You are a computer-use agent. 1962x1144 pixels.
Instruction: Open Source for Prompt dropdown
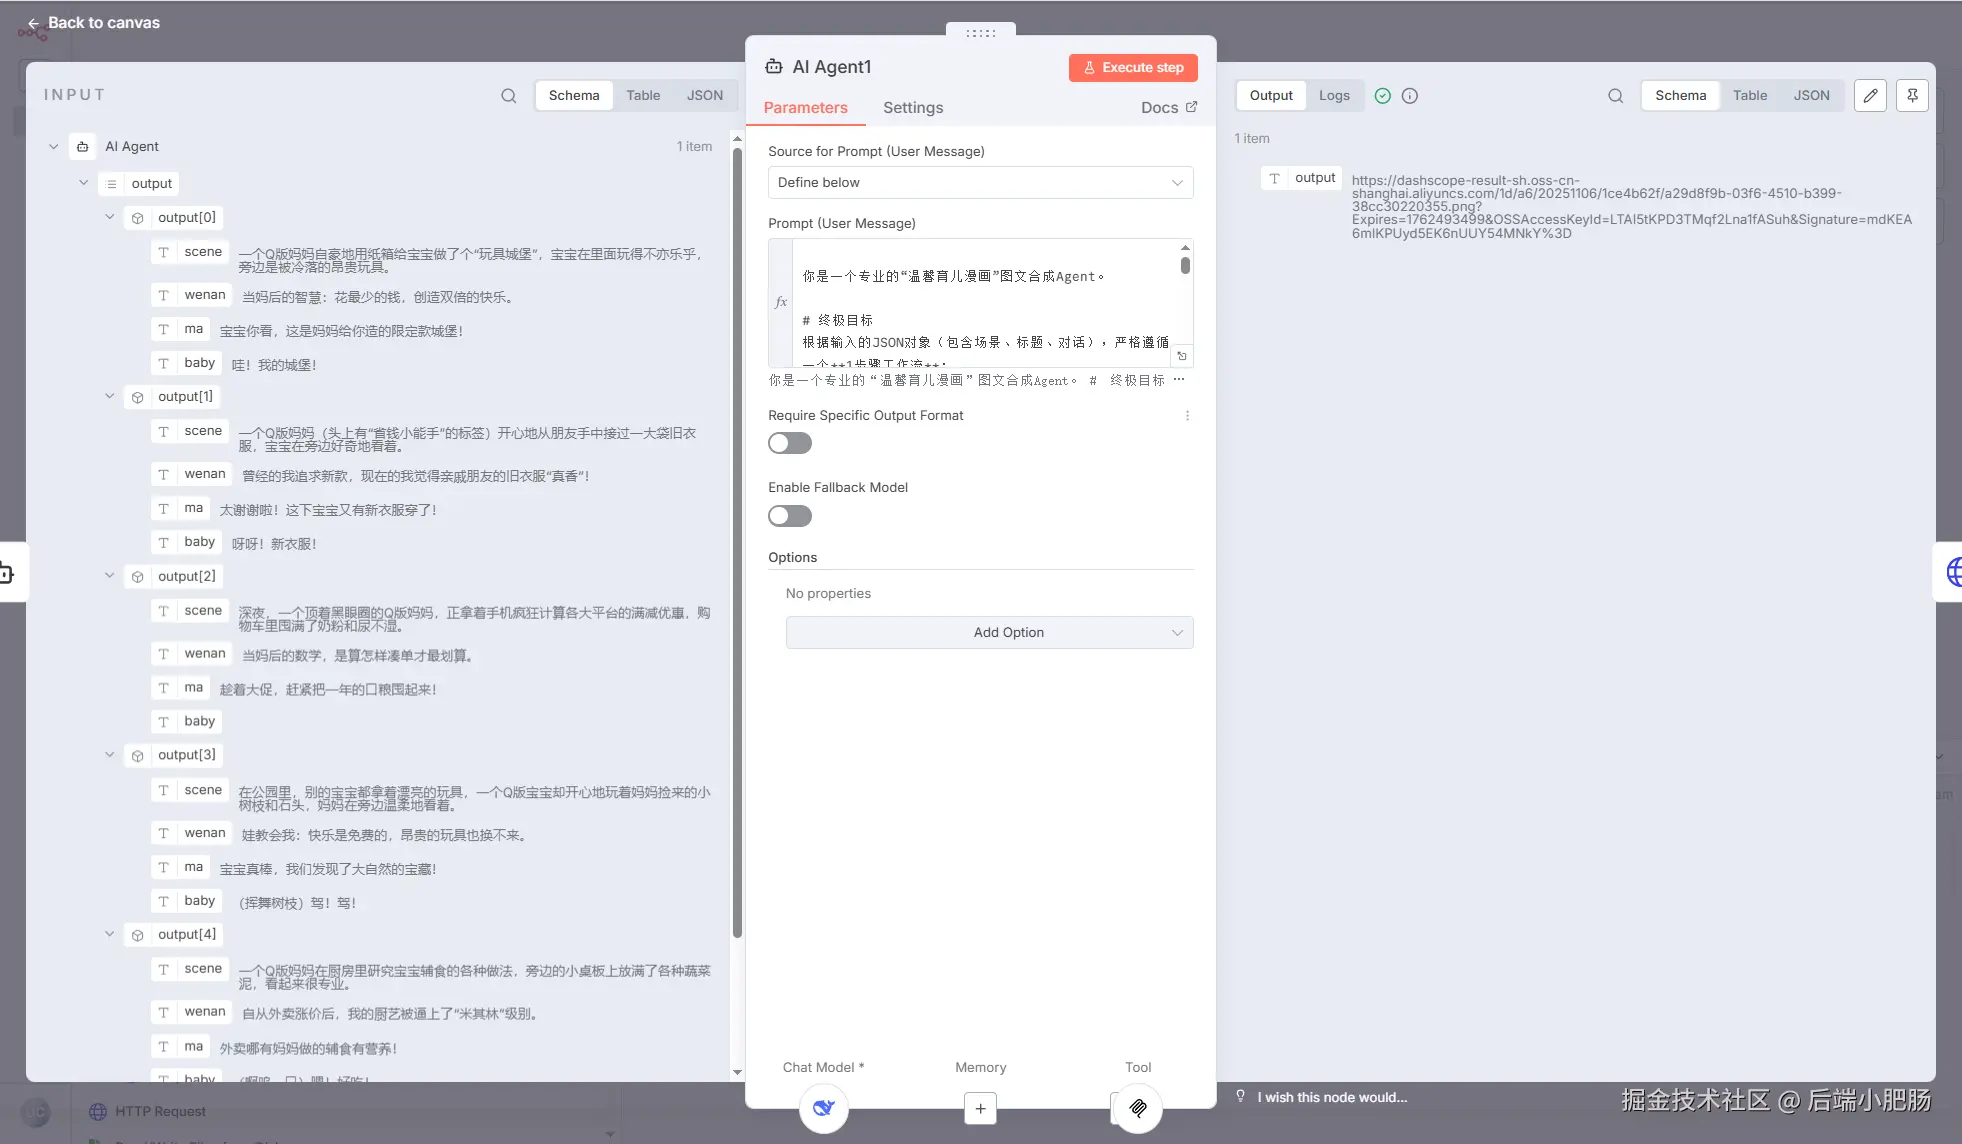(x=980, y=182)
